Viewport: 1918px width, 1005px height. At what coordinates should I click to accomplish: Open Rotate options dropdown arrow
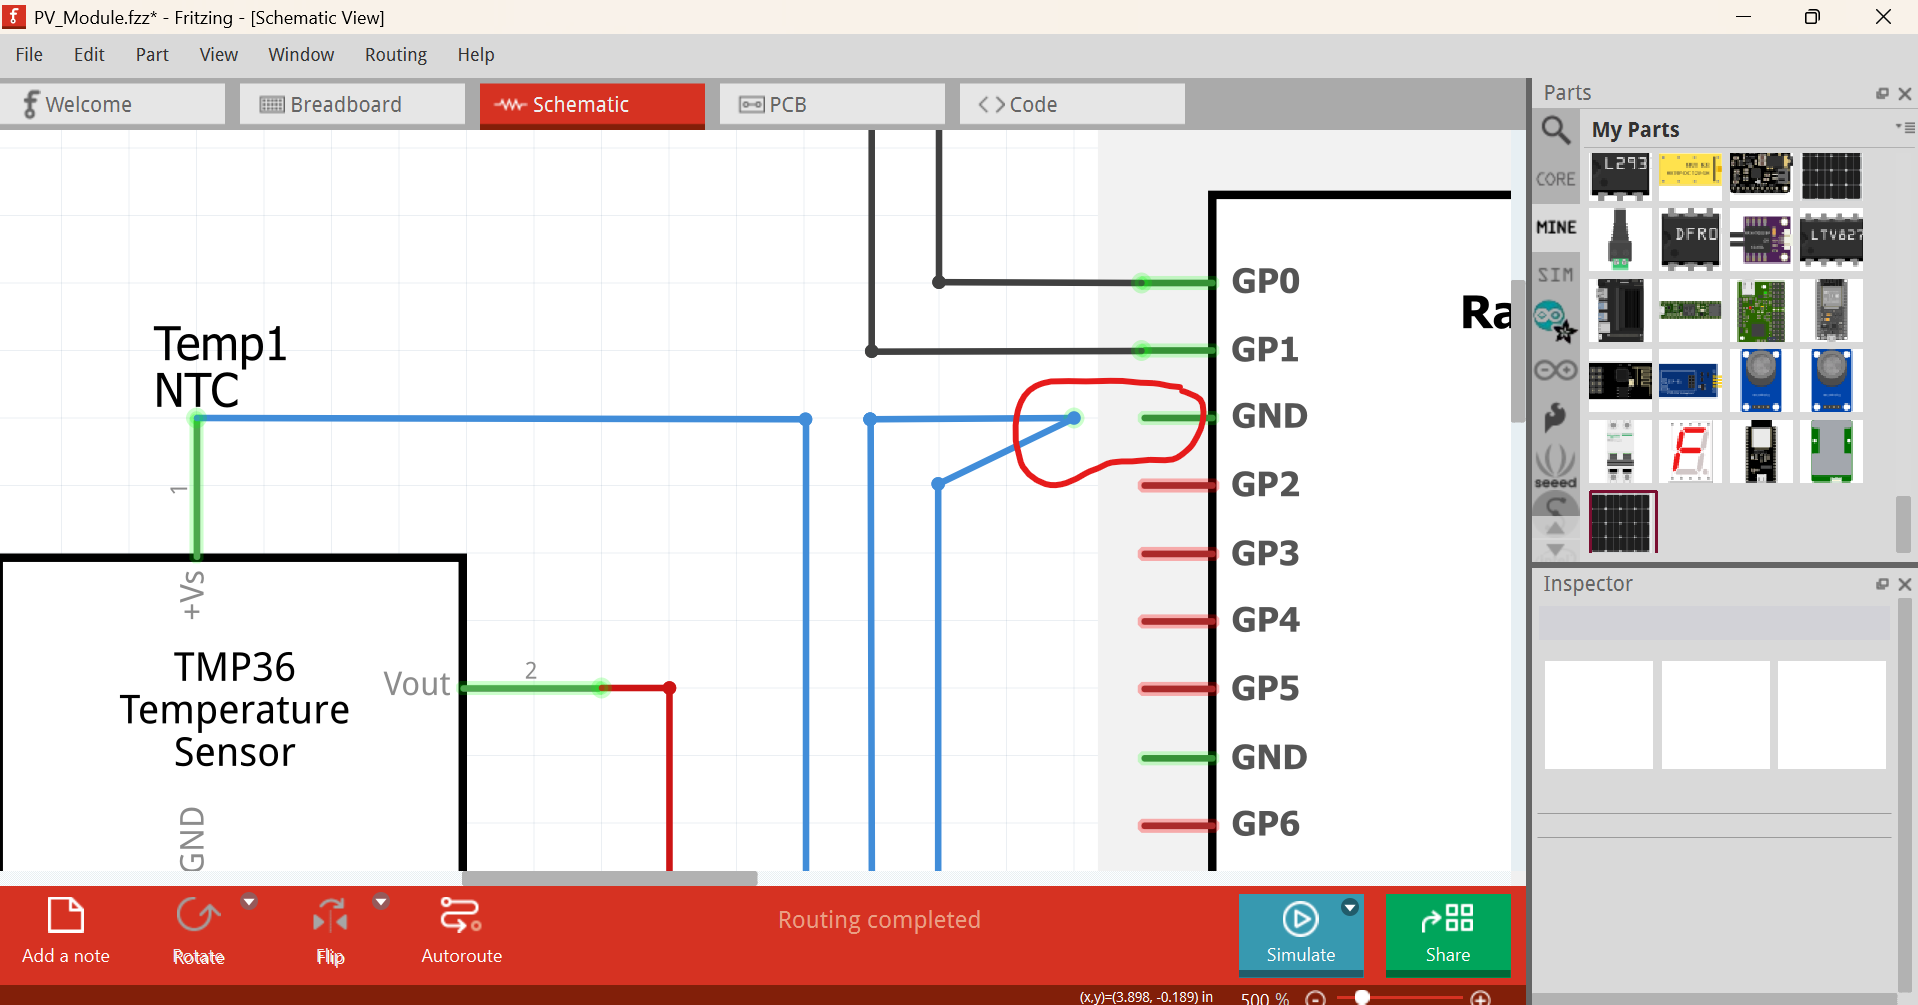click(249, 902)
